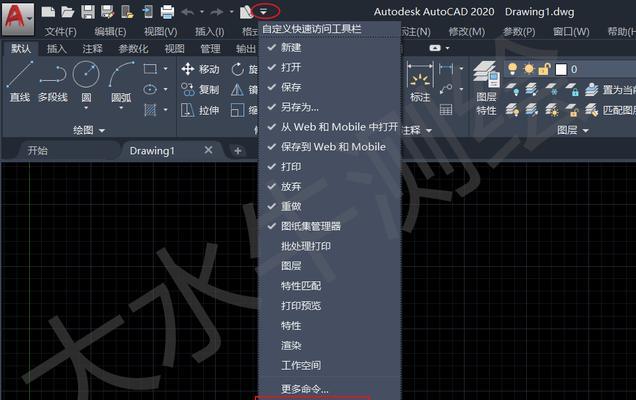Click the Plot printer icon
636x400 pixels.
[x=167, y=12]
